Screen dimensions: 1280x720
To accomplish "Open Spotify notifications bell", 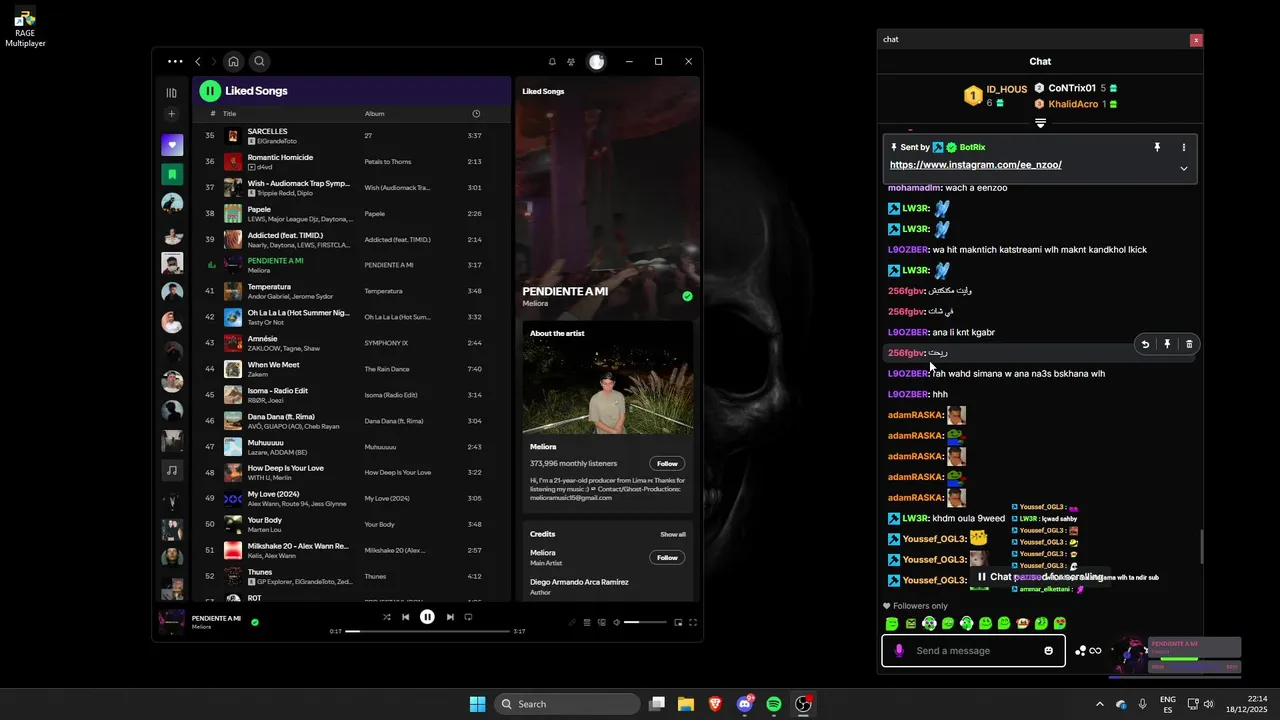I will [552, 62].
